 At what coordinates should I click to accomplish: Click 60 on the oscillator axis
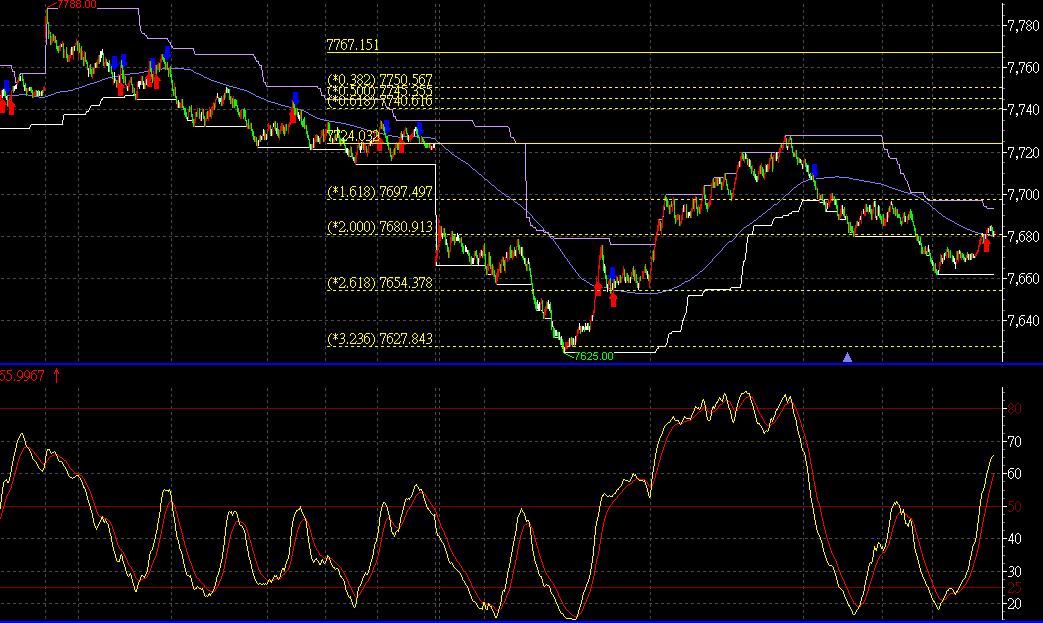(1014, 474)
